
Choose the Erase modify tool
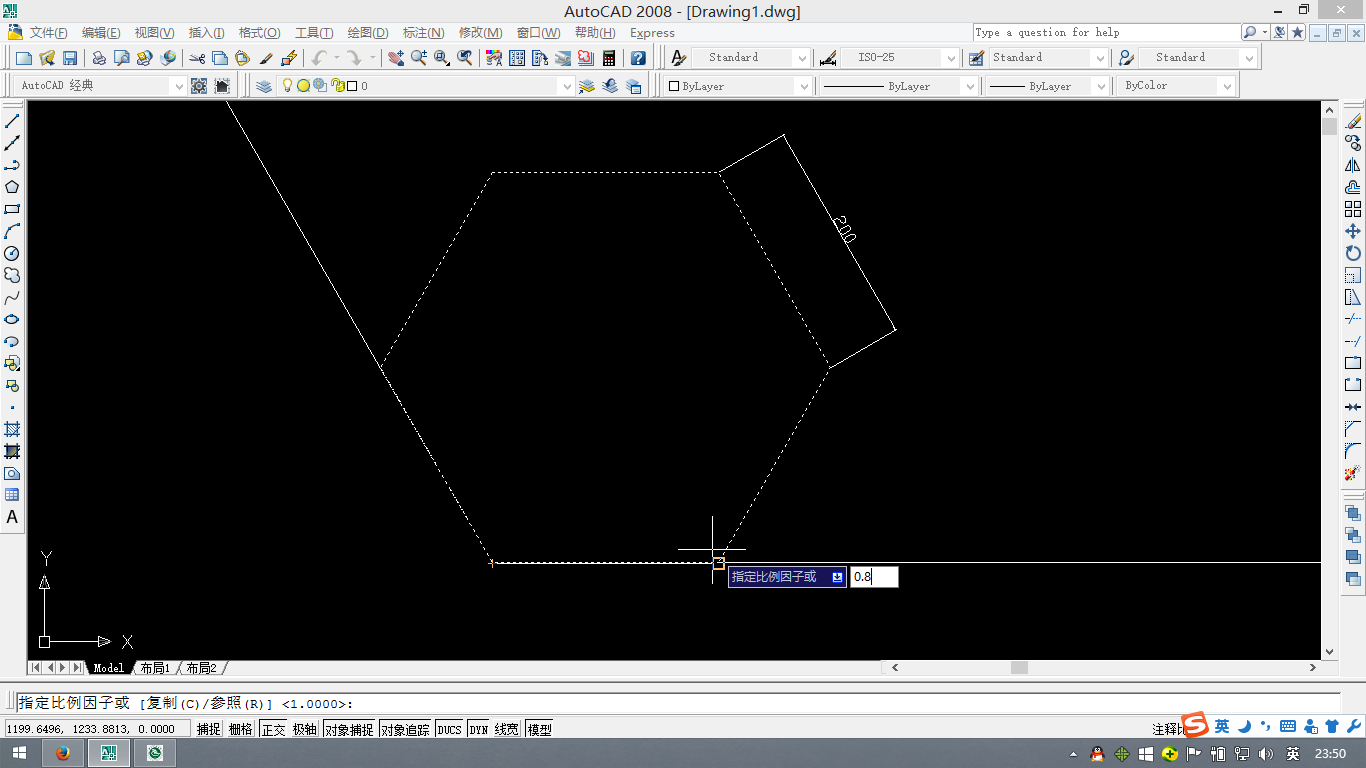(1353, 121)
